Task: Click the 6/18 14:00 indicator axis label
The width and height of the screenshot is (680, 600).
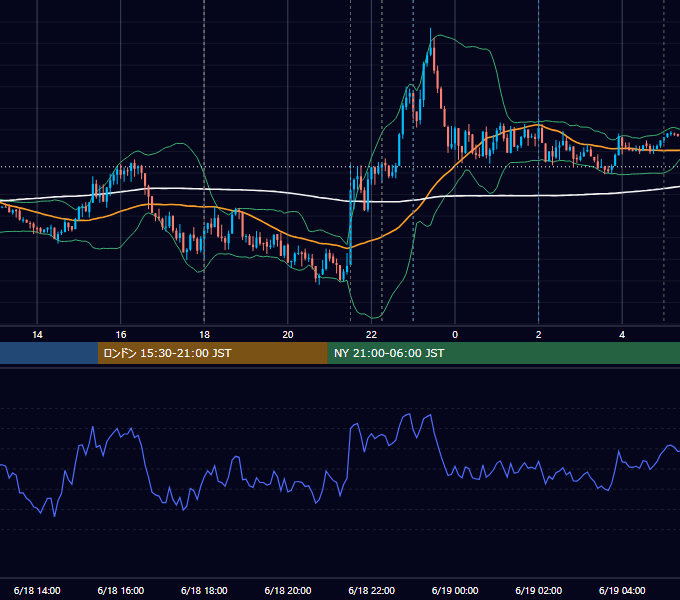Action: (37, 590)
